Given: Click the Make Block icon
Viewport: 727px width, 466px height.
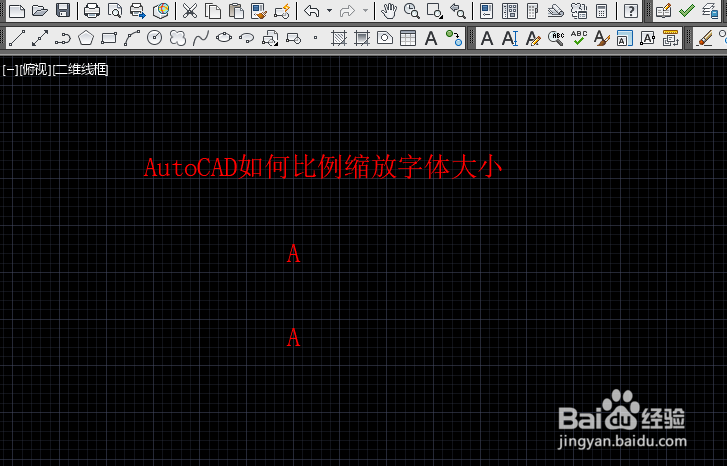Looking at the screenshot, I should [x=293, y=38].
